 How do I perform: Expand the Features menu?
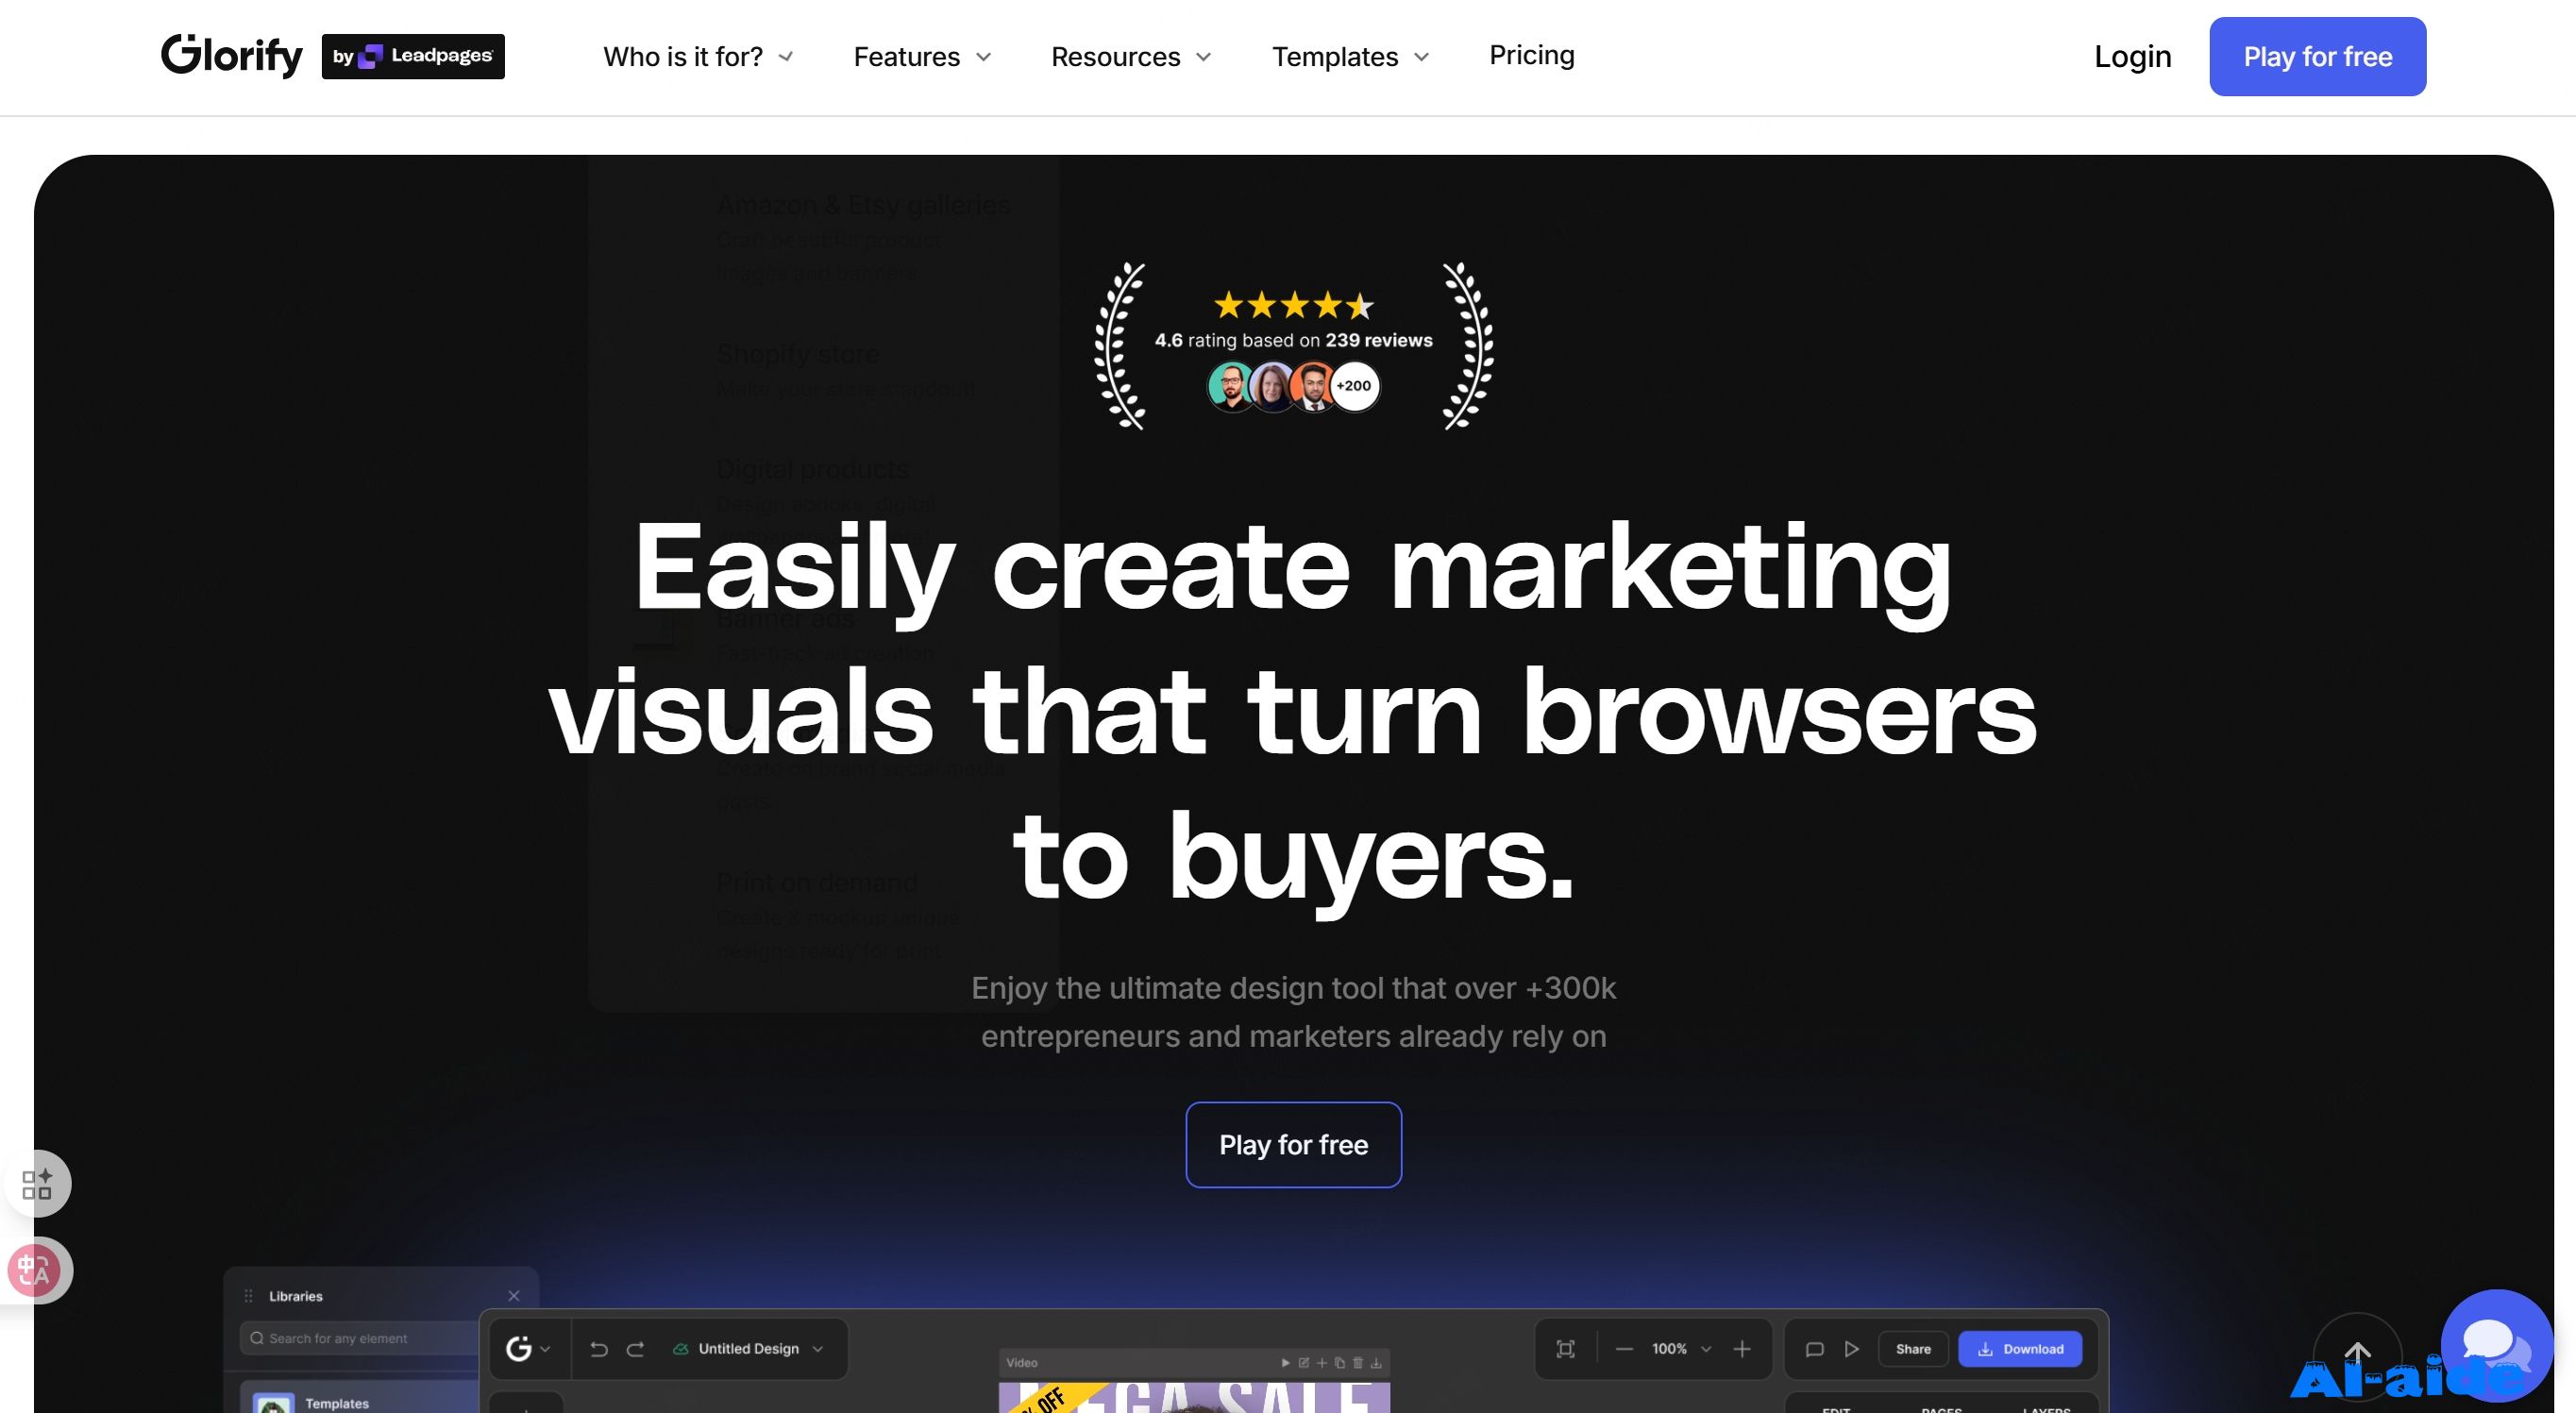(921, 57)
